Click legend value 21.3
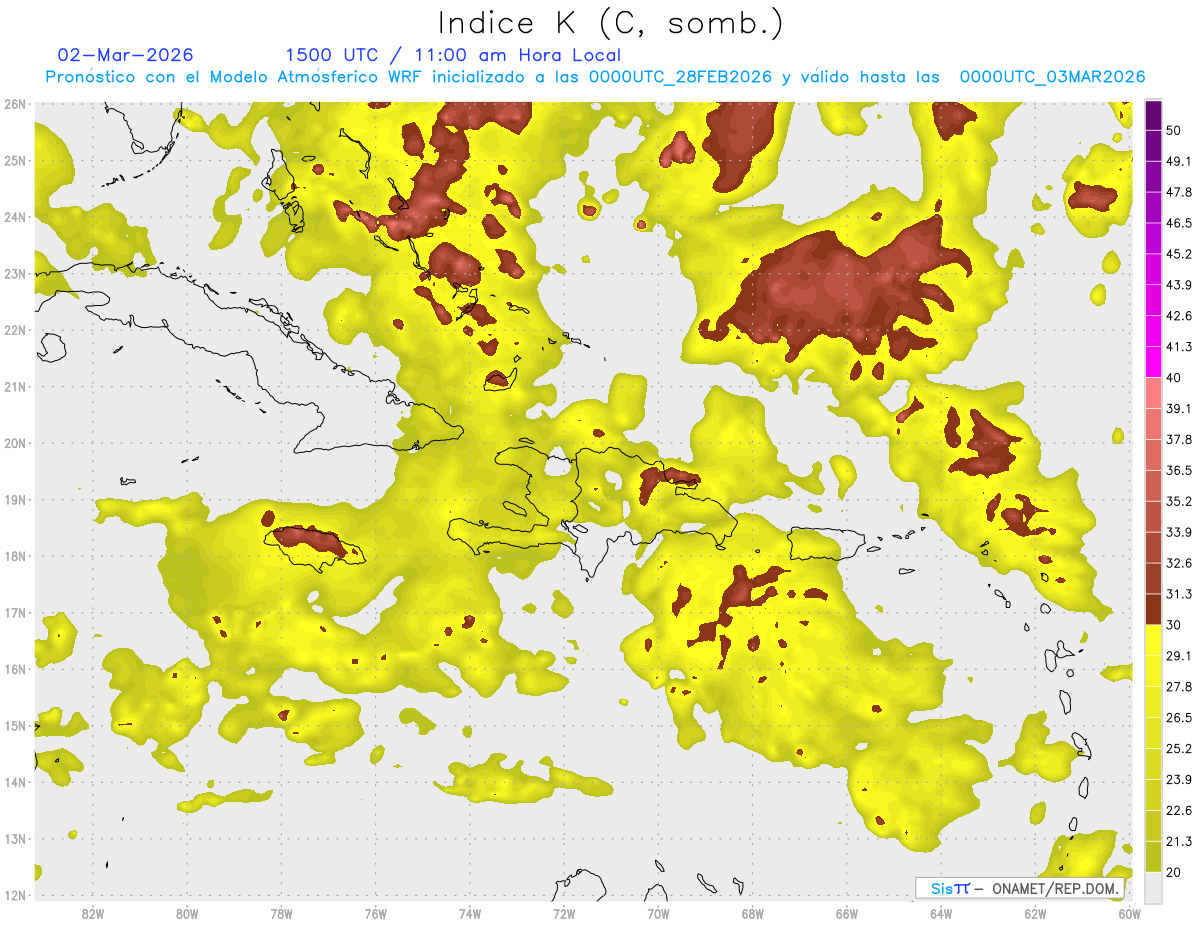1200x927 pixels. pos(1180,841)
